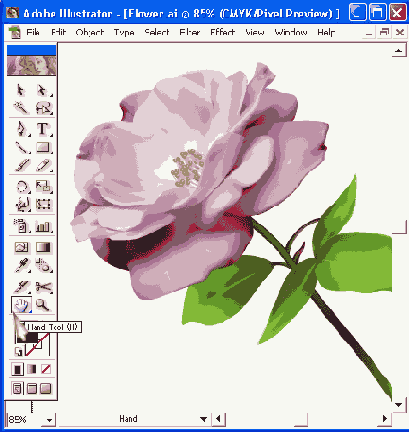Pick the Direct Selection arrow tool
The width and height of the screenshot is (409, 432).
coord(43,90)
